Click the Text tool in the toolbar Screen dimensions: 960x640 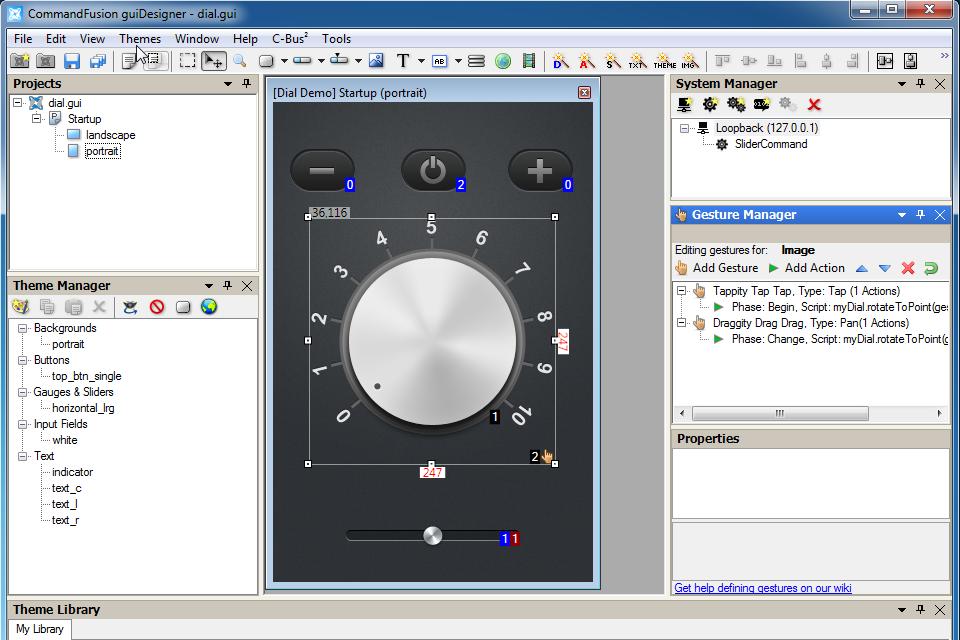pos(403,61)
